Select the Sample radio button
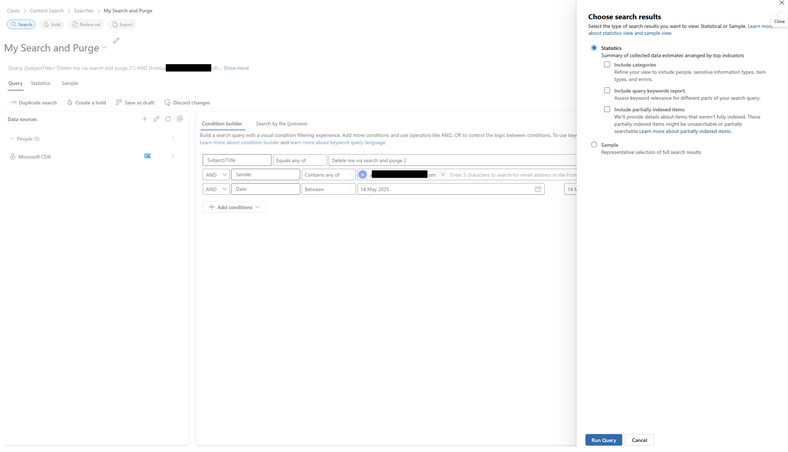Screen dimensions: 788x452 point(594,145)
